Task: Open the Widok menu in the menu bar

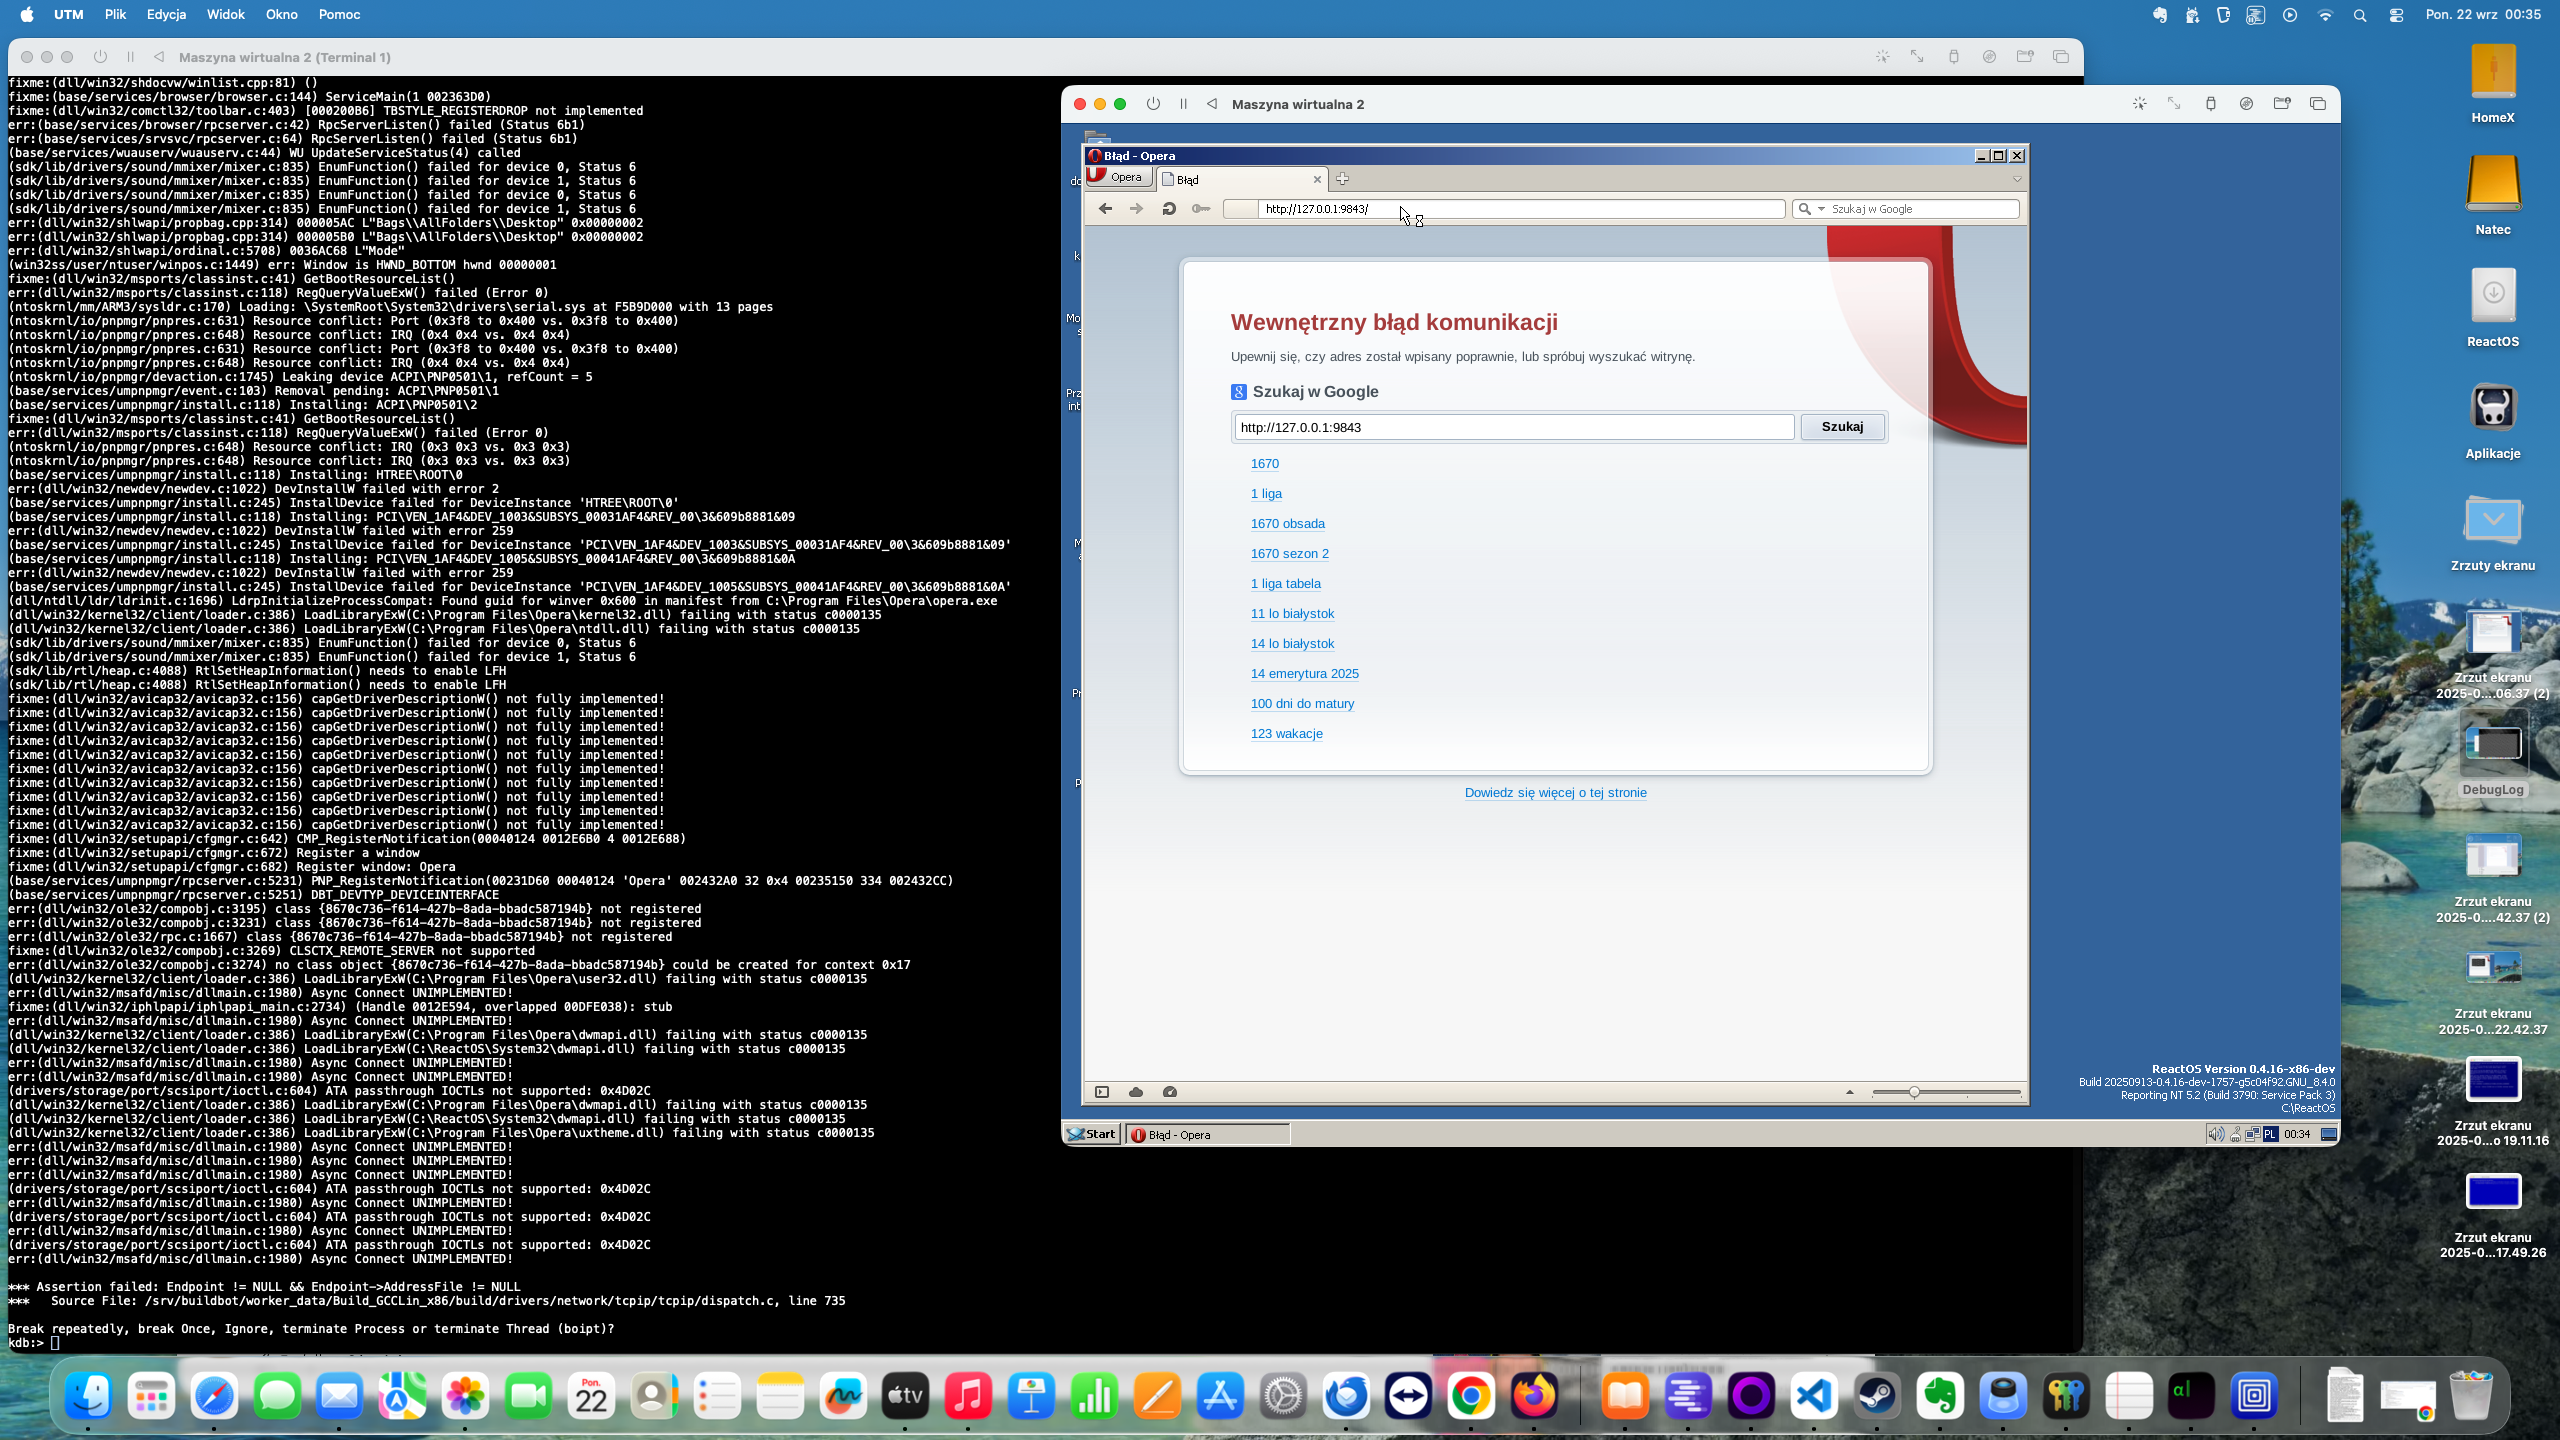Action: click(225, 15)
